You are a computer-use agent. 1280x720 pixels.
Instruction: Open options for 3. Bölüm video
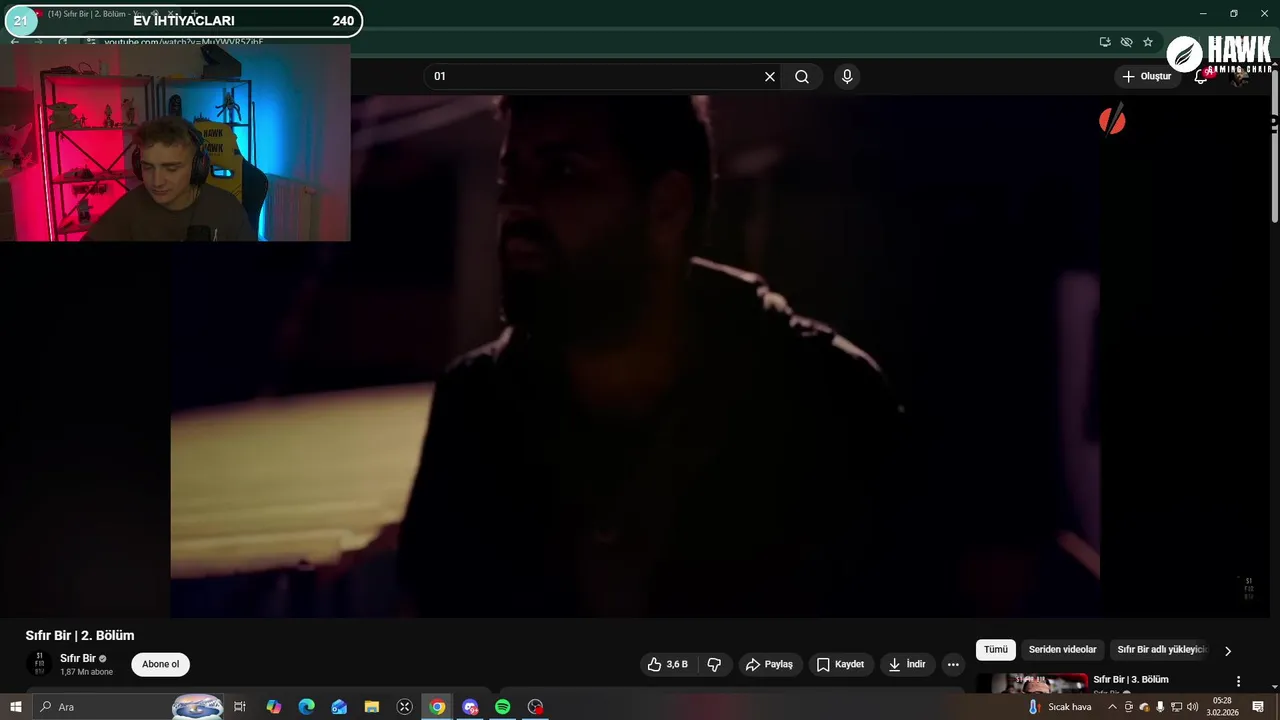pos(1238,682)
